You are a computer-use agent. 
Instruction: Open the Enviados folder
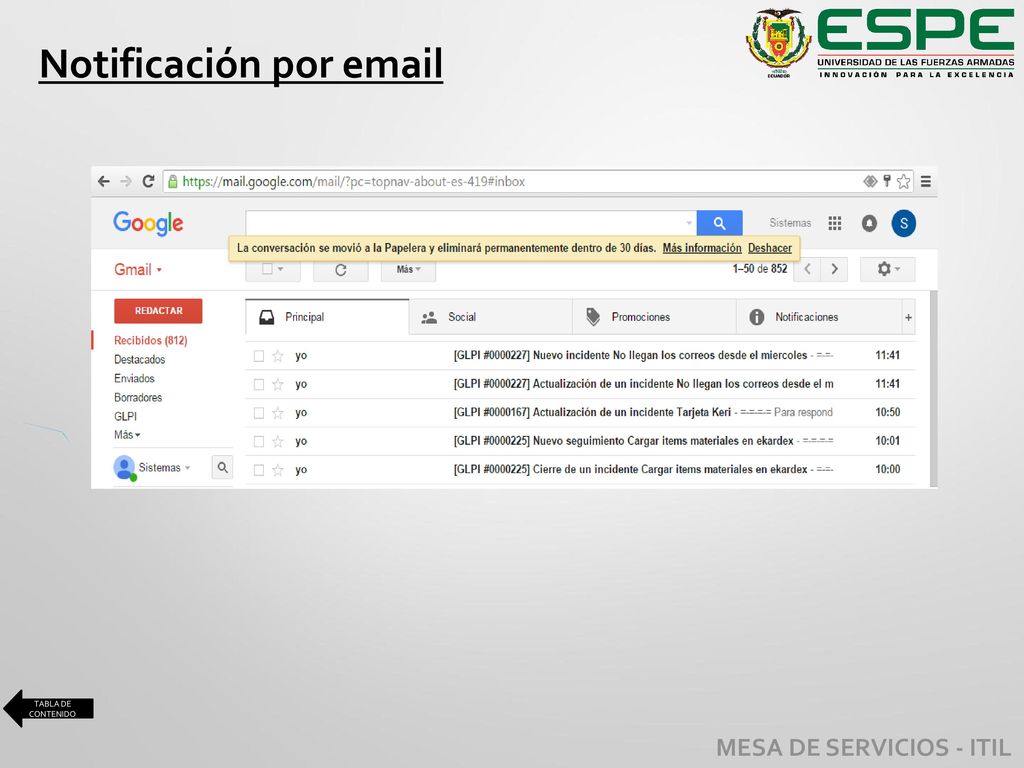tap(135, 378)
